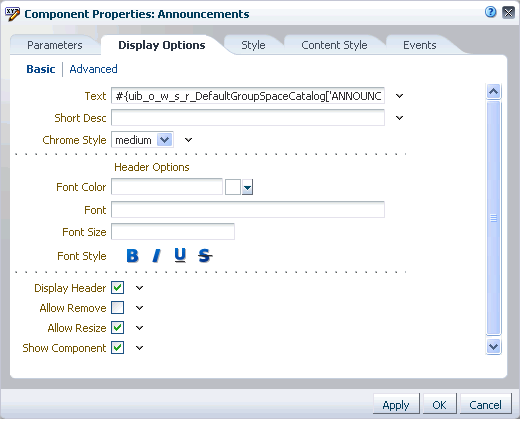Open the Advanced display options link
The image size is (520, 430).
[x=93, y=69]
